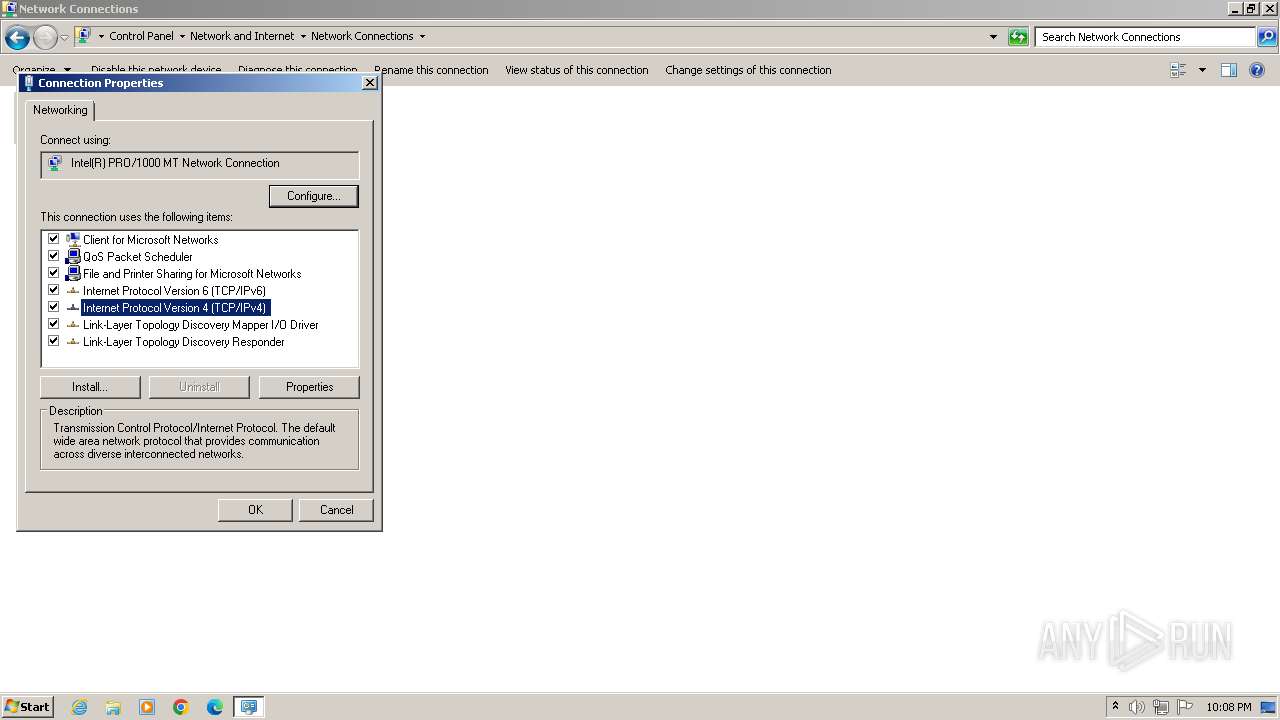1280x720 pixels.
Task: Open Google Chrome from the taskbar
Action: pyautogui.click(x=181, y=707)
